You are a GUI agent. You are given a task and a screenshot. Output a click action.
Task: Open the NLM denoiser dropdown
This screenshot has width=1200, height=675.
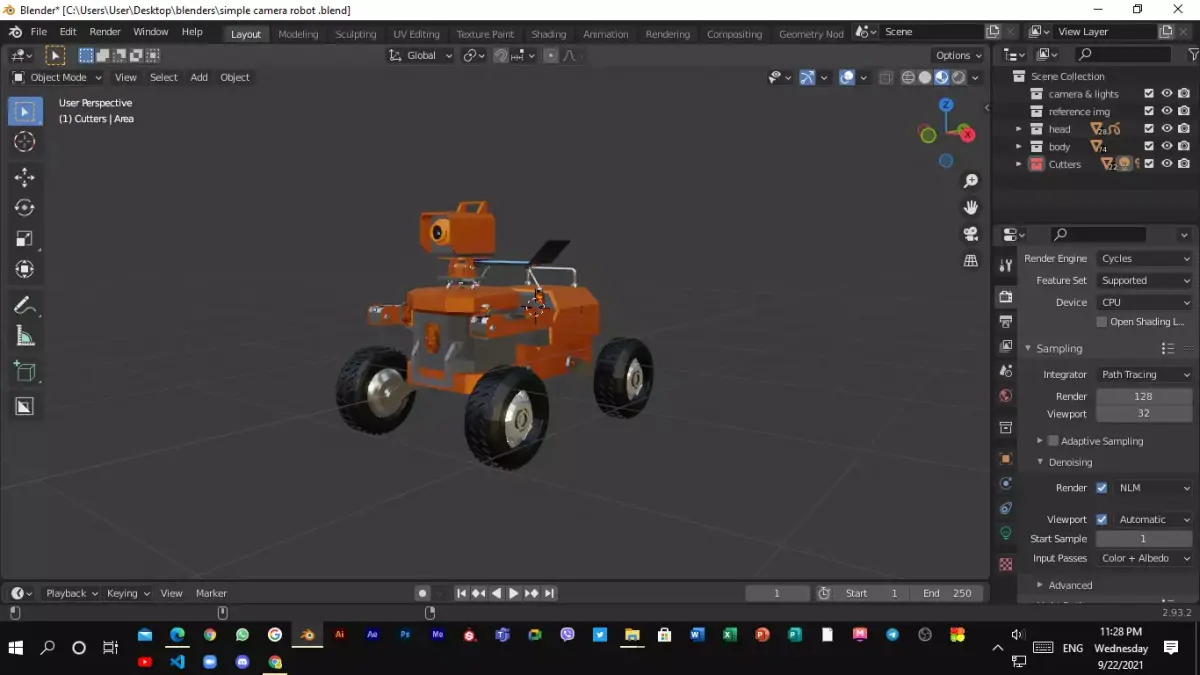click(x=1153, y=488)
